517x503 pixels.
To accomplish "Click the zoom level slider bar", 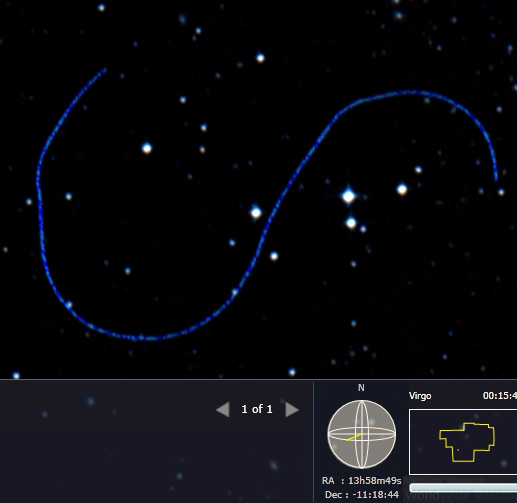I will click(x=463, y=488).
